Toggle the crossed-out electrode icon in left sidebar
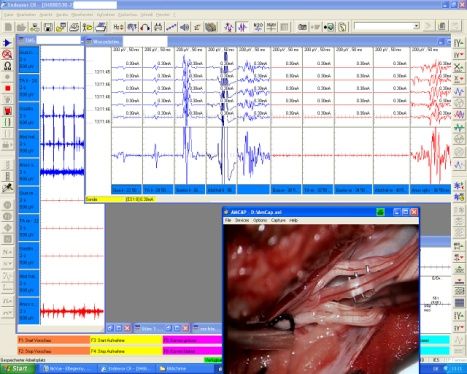 [7, 54]
